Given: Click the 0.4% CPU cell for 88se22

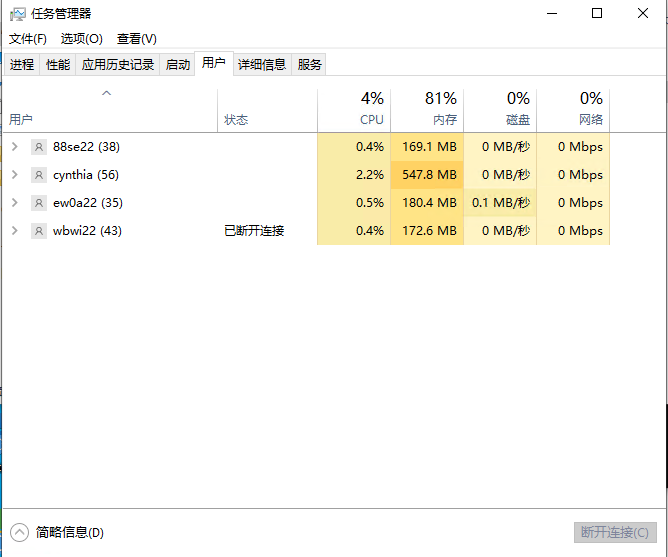Looking at the screenshot, I should pos(354,147).
